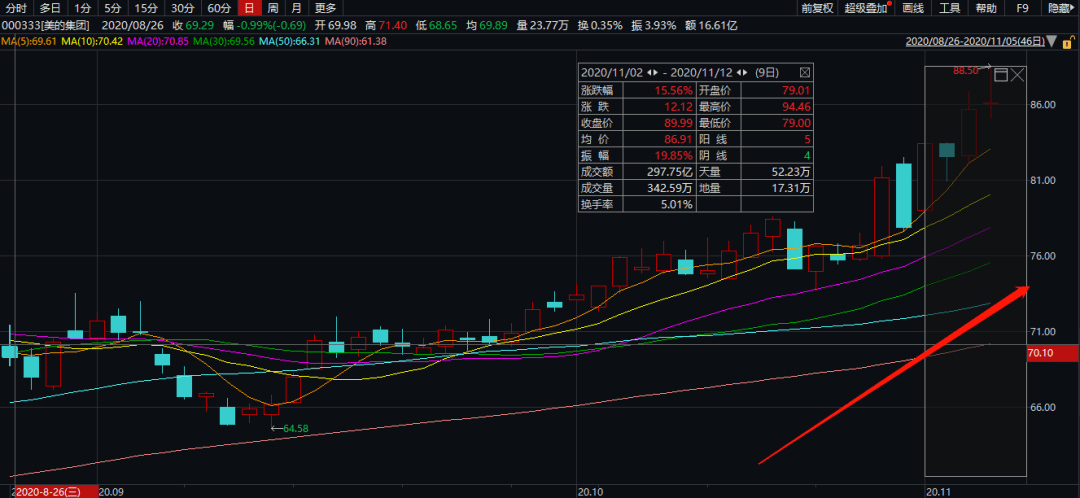Click 隐藏 to hide side panel
Image resolution: width=1080 pixels, height=498 pixels.
(x=1058, y=8)
